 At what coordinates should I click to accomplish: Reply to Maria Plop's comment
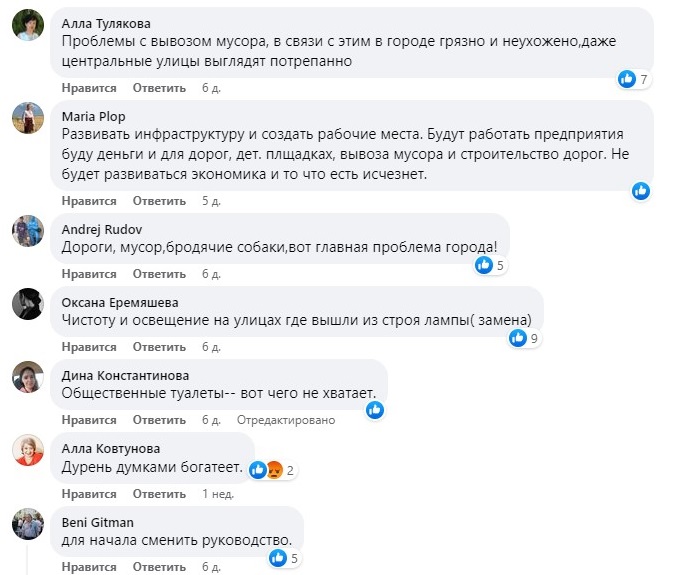coord(159,201)
